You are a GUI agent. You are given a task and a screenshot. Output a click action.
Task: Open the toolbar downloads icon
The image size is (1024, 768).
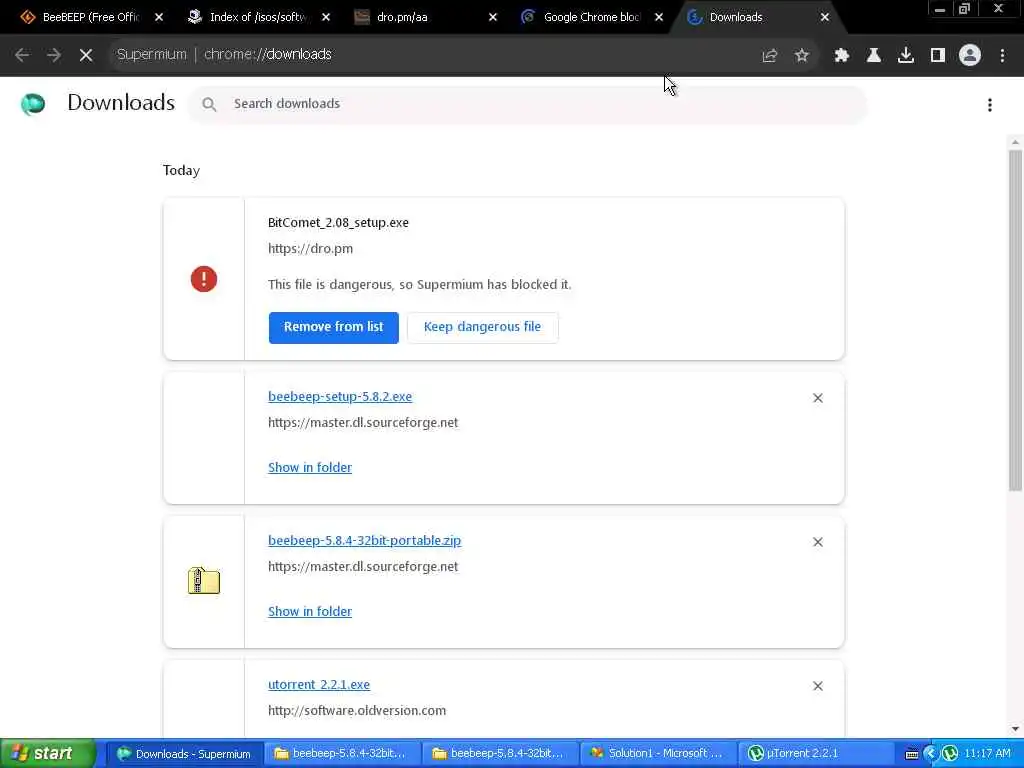tap(906, 55)
